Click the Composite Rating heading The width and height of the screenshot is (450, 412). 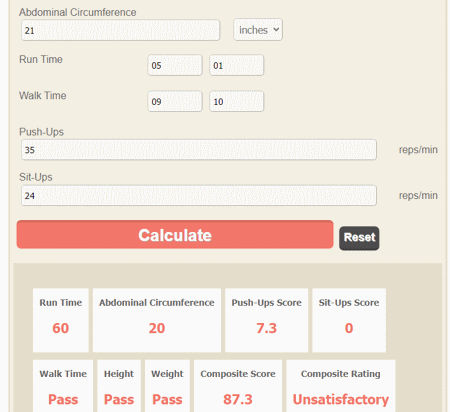(341, 374)
